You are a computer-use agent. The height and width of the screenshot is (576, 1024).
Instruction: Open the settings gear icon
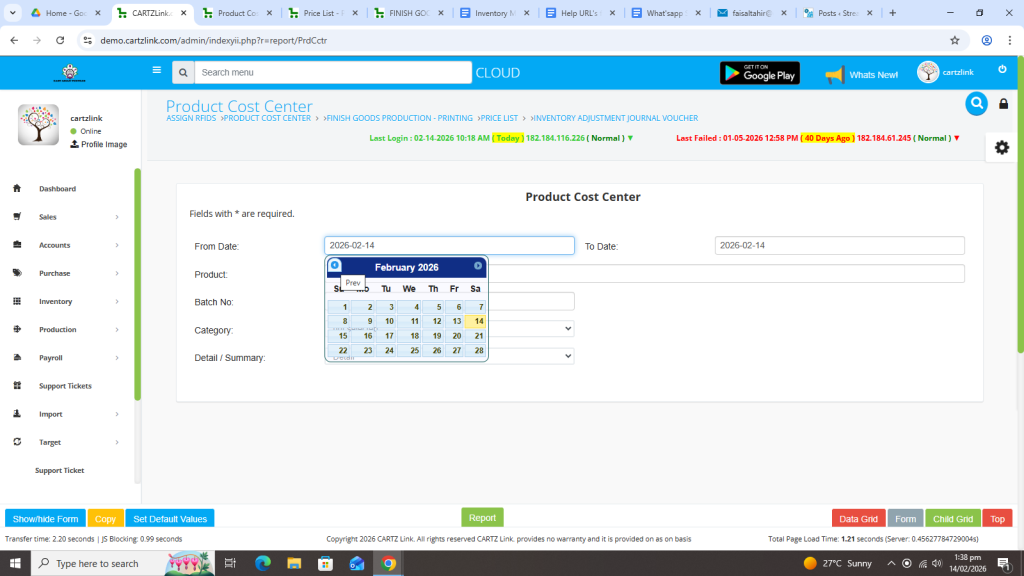[1001, 147]
